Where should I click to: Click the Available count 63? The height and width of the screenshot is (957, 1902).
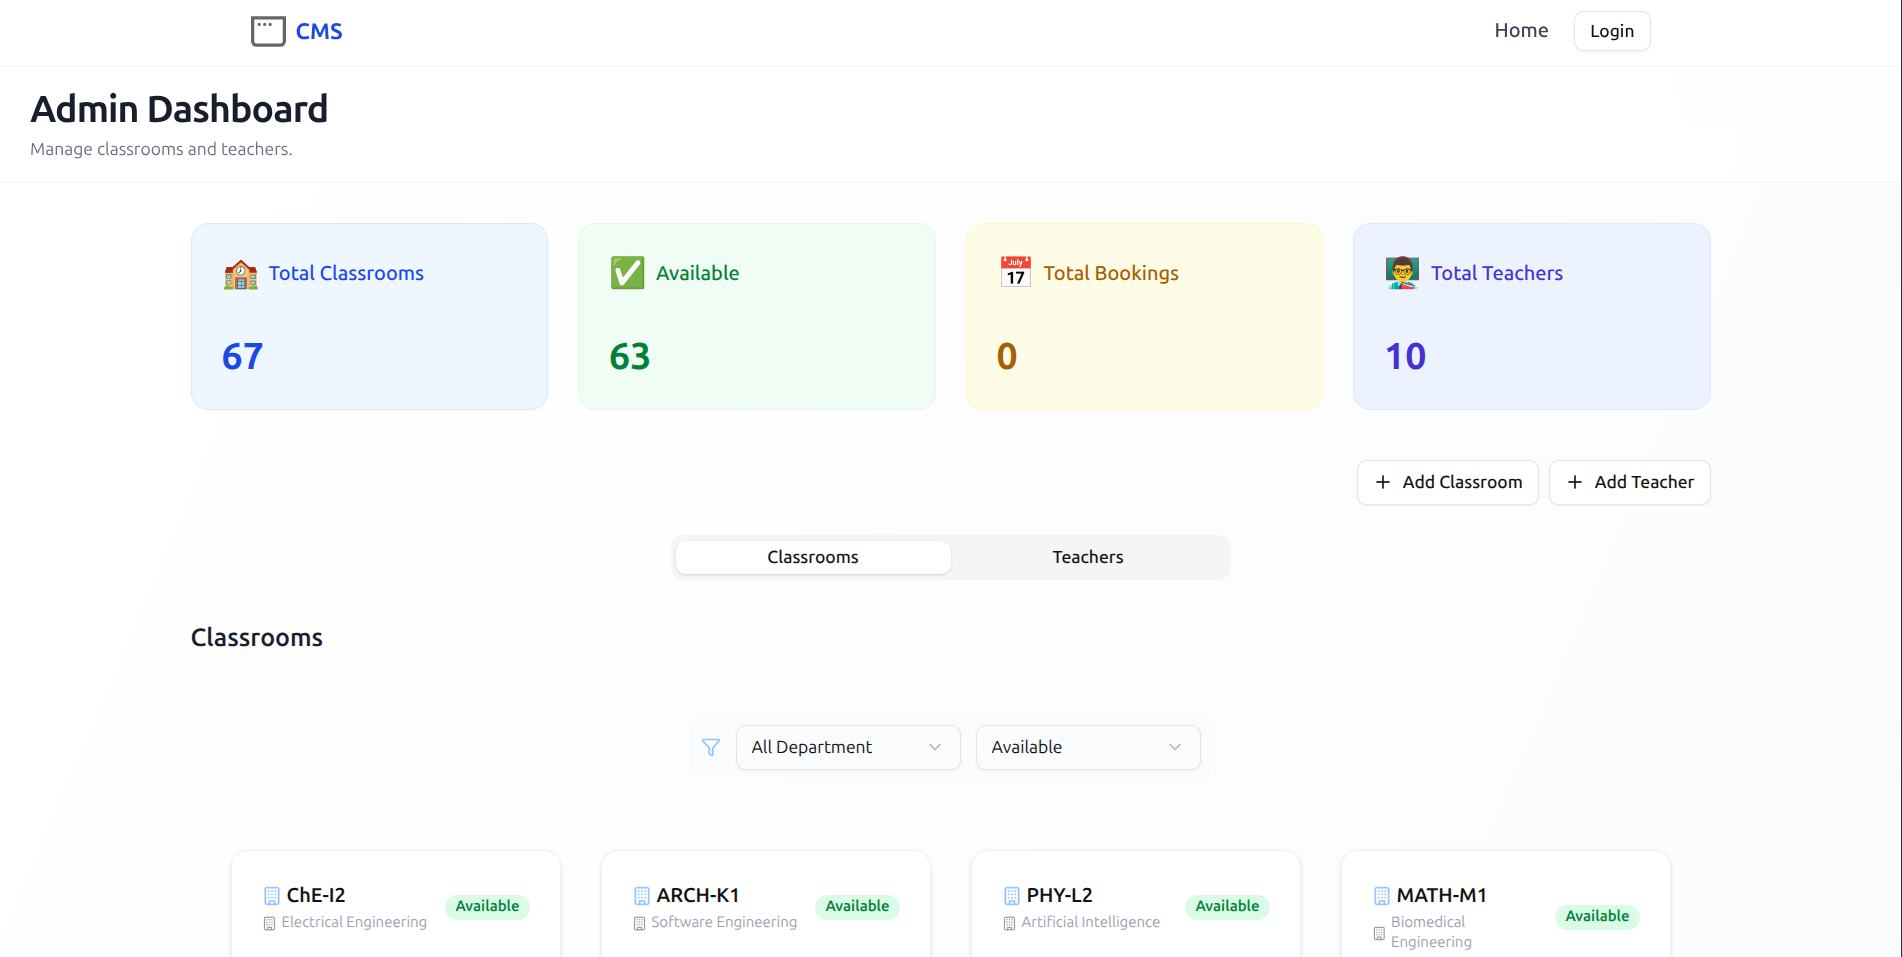pyautogui.click(x=630, y=356)
